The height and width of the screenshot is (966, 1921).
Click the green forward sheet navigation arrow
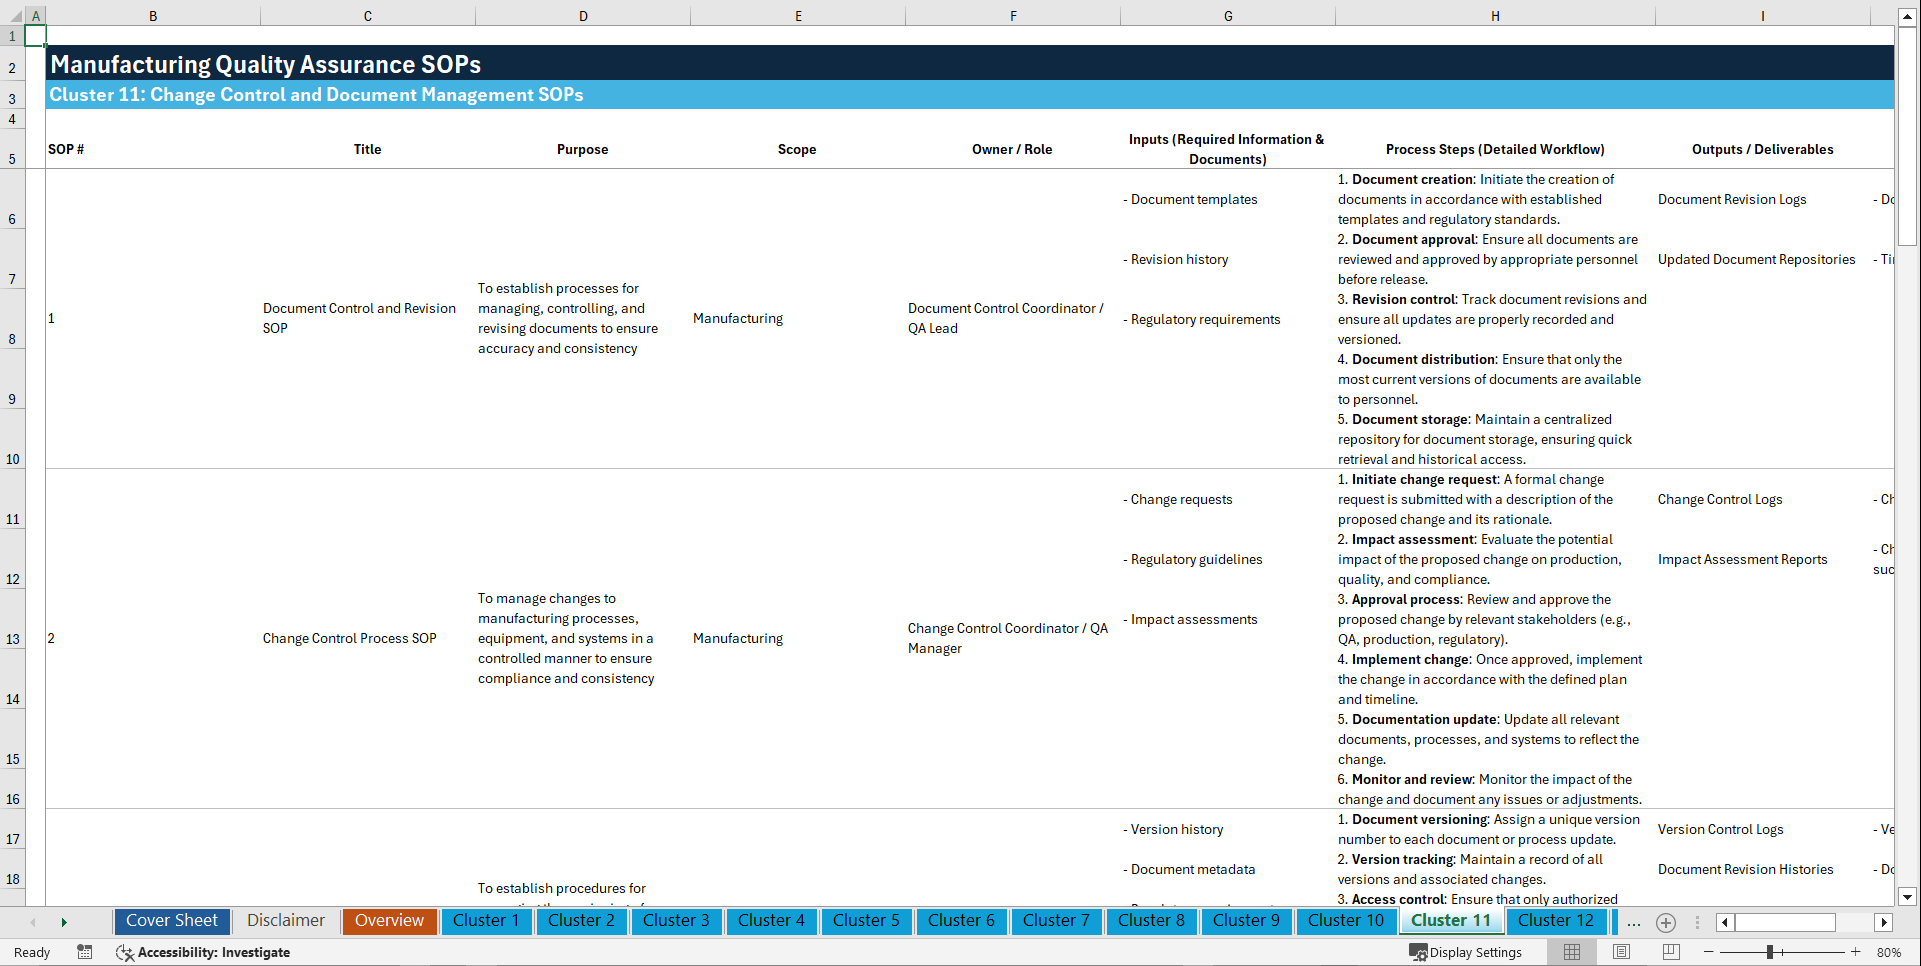click(64, 922)
